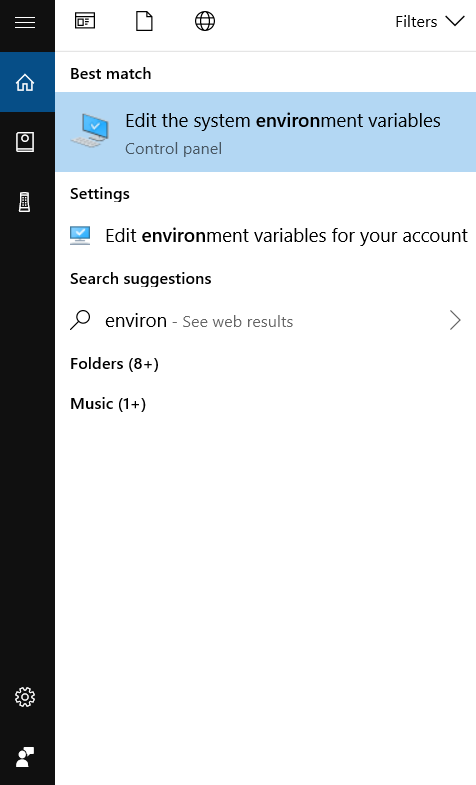
Task: Filter results by Web globe icon
Action: pos(205,22)
